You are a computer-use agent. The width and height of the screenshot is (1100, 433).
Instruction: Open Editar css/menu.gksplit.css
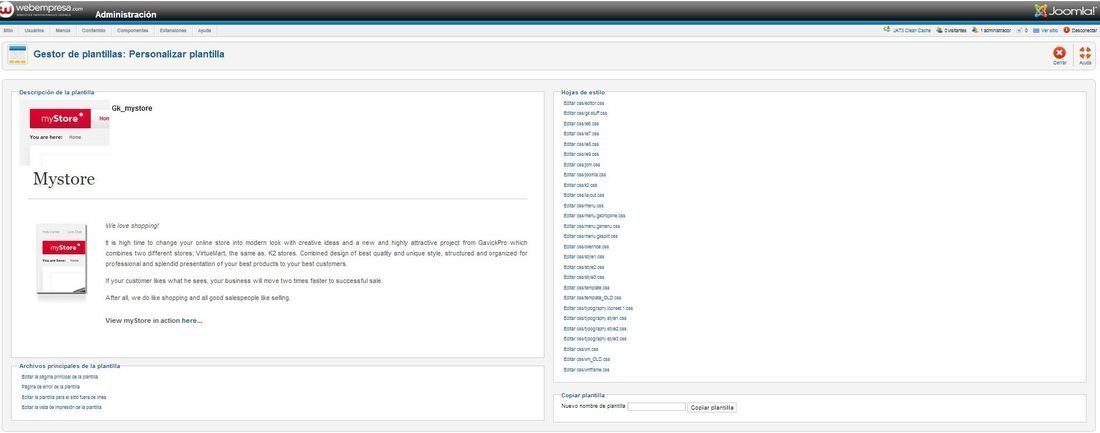pos(591,237)
